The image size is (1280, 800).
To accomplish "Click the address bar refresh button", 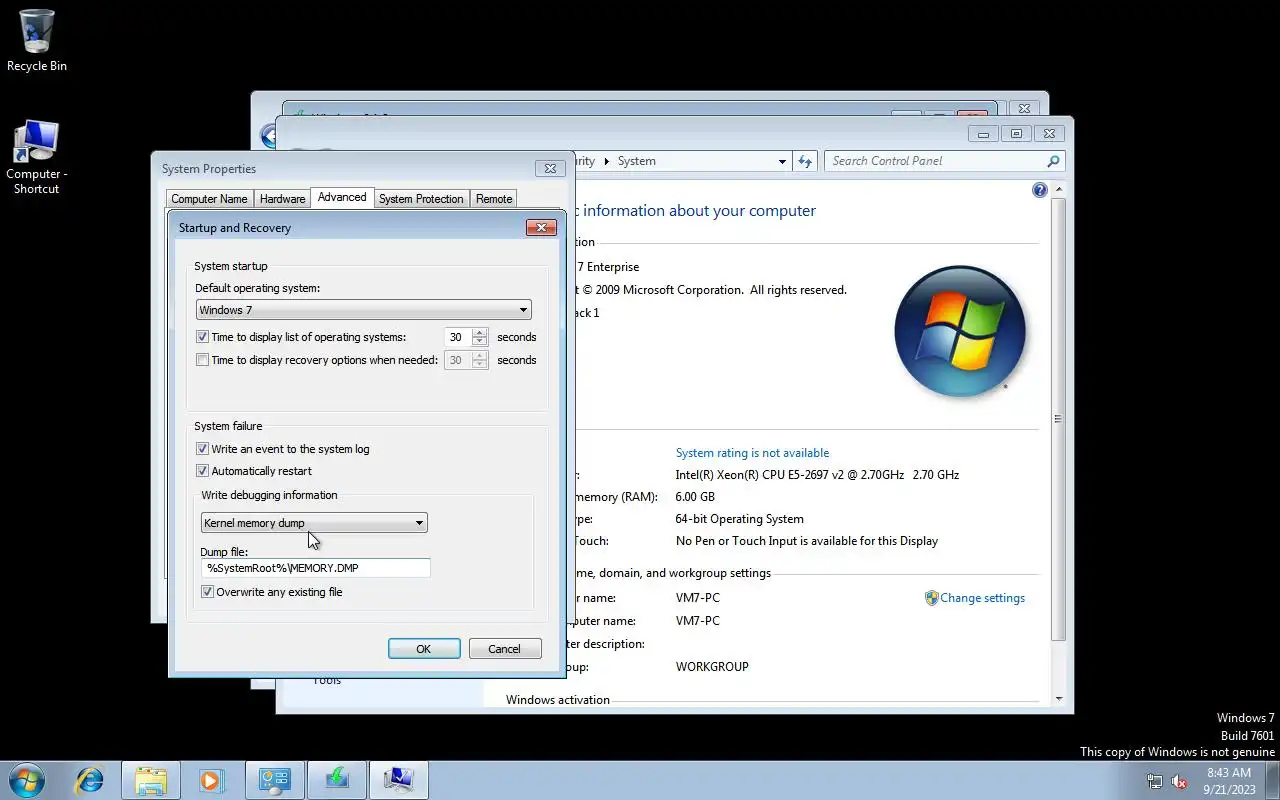I will coord(805,161).
